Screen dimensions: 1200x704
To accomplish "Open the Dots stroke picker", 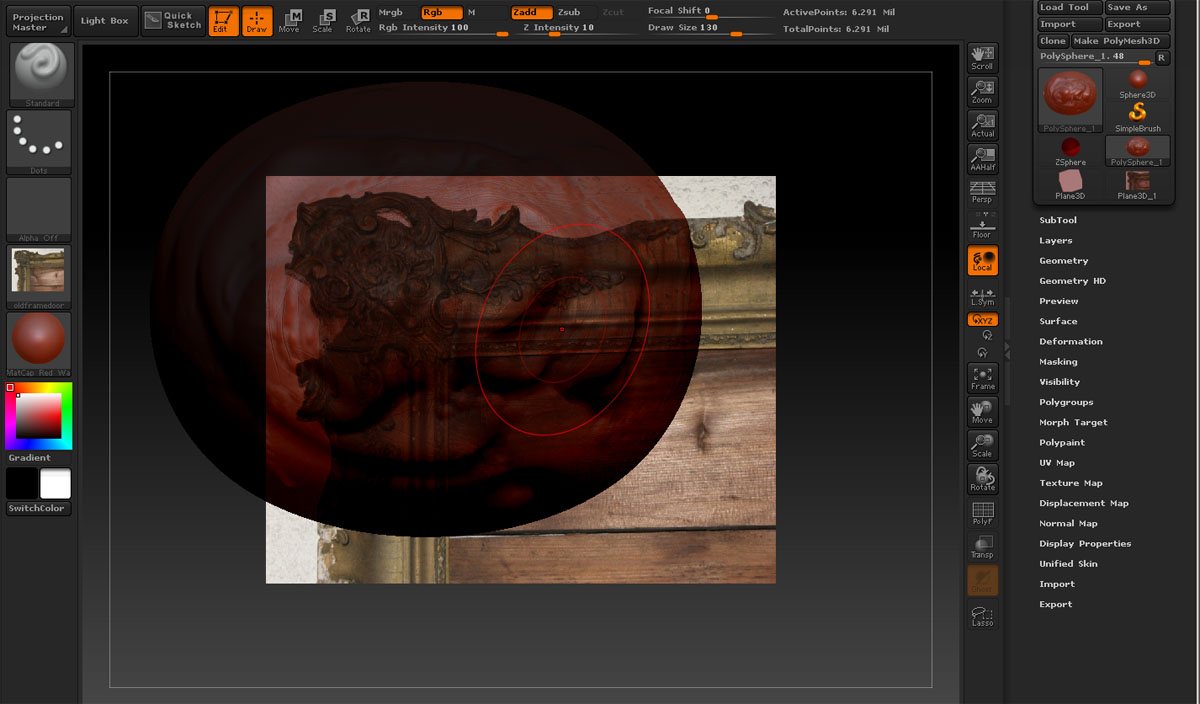I will pos(41,143).
